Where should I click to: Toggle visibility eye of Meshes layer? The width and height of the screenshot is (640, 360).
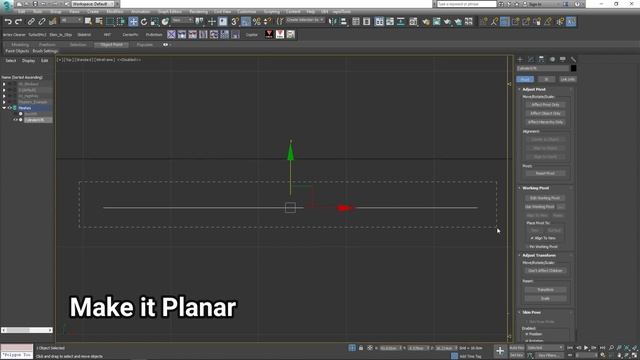10,108
